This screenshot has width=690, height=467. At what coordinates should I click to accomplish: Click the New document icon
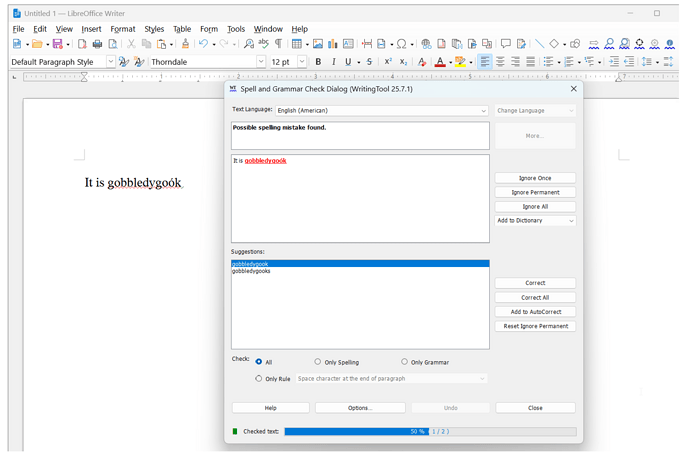pyautogui.click(x=17, y=44)
